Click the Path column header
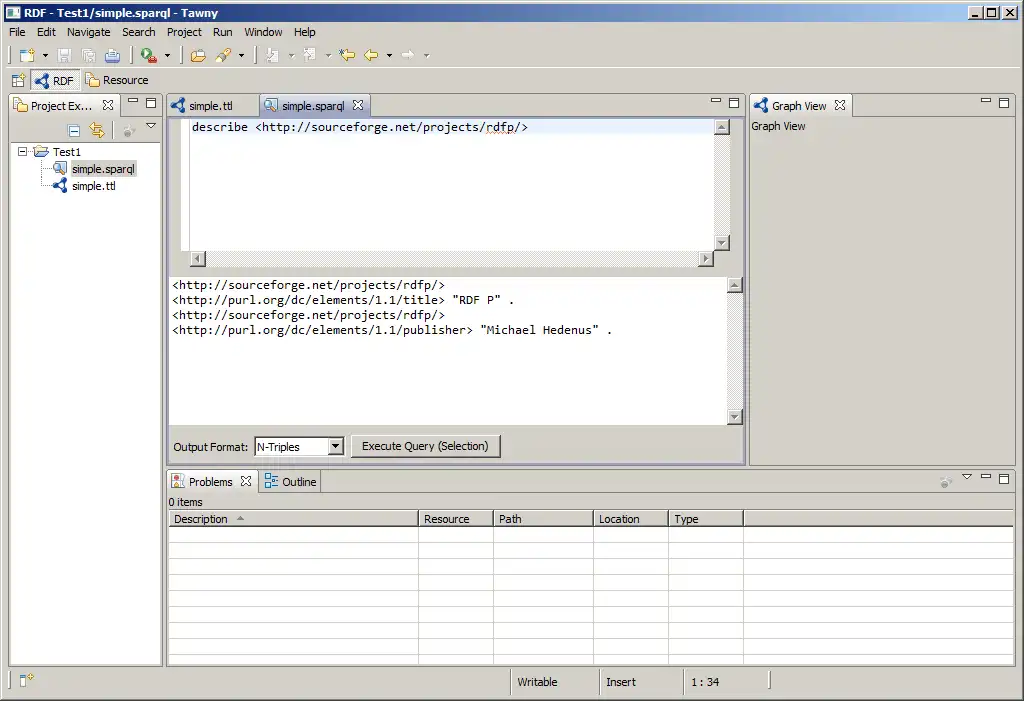Image resolution: width=1024 pixels, height=701 pixels. point(543,519)
